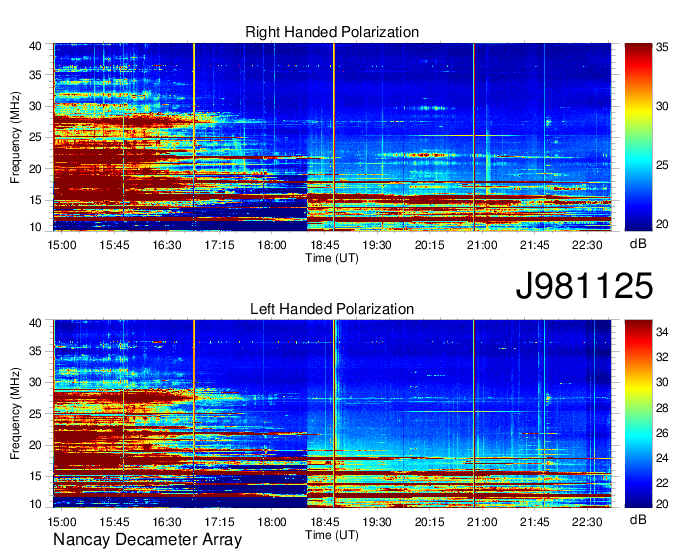The height and width of the screenshot is (552, 680).
Task: Click the 15 MHz tick on Right Handed plot
Action: (x=35, y=200)
